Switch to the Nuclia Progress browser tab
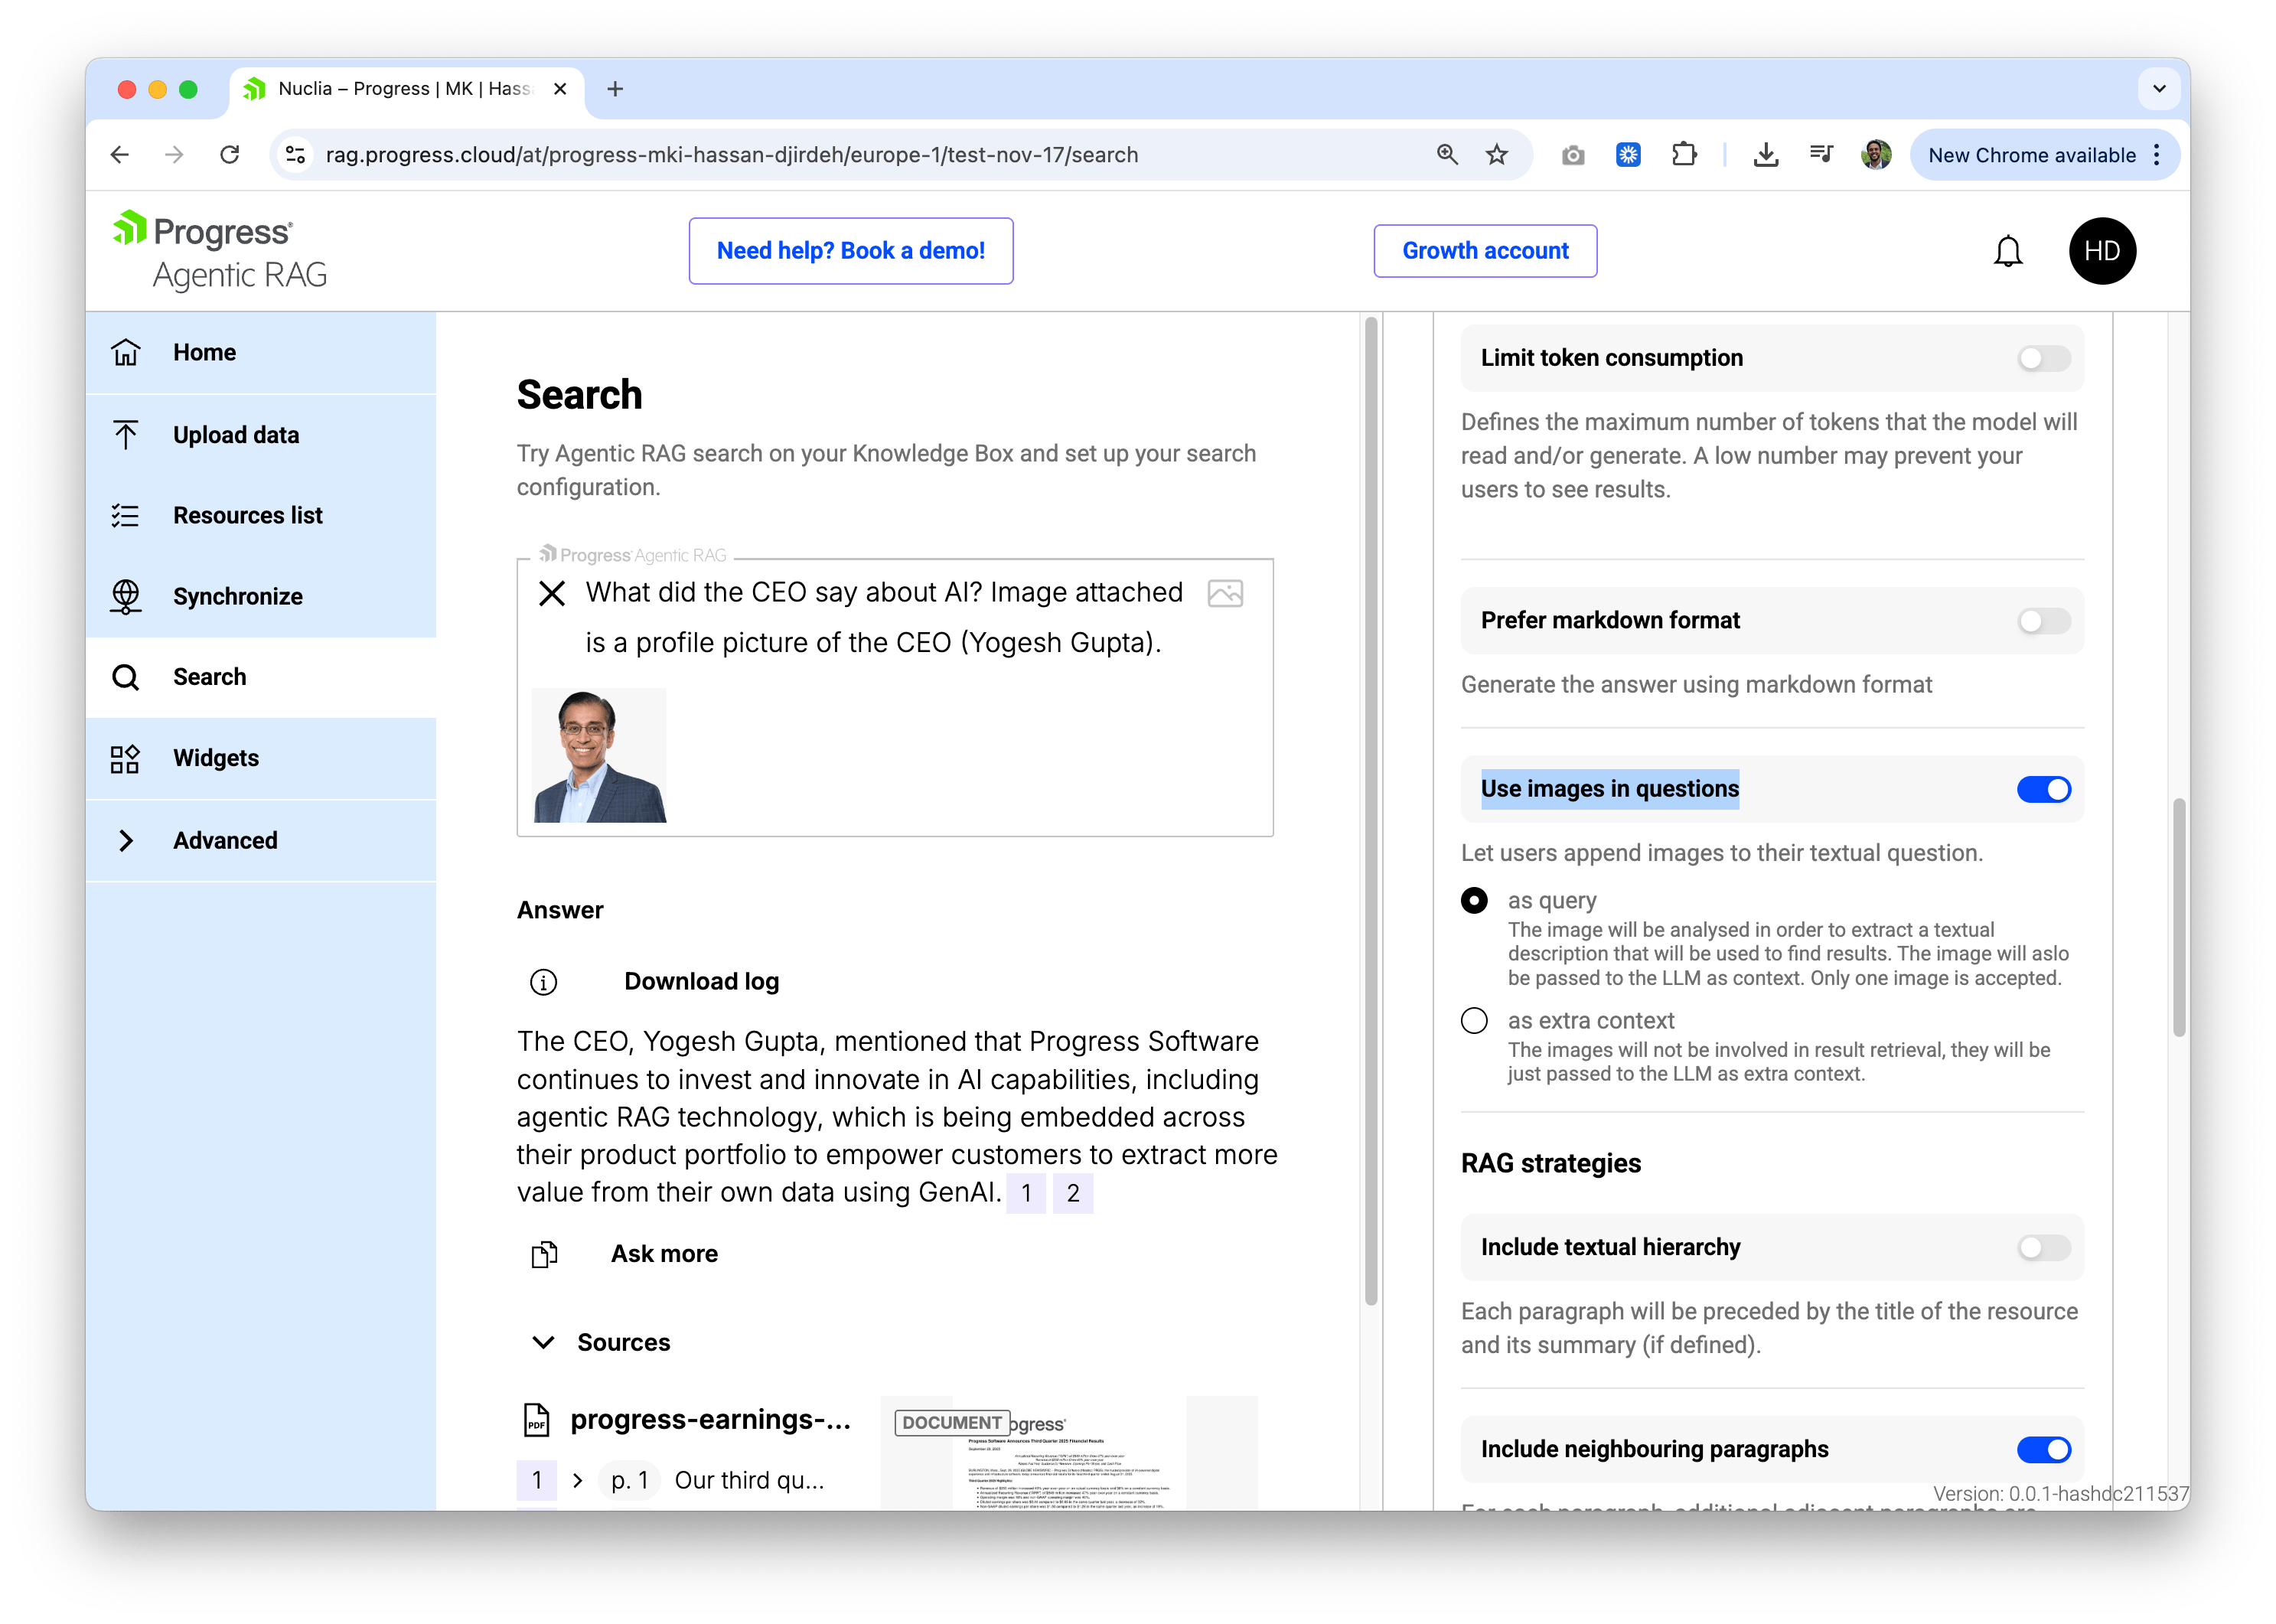The height and width of the screenshot is (1624, 2276). click(x=395, y=88)
